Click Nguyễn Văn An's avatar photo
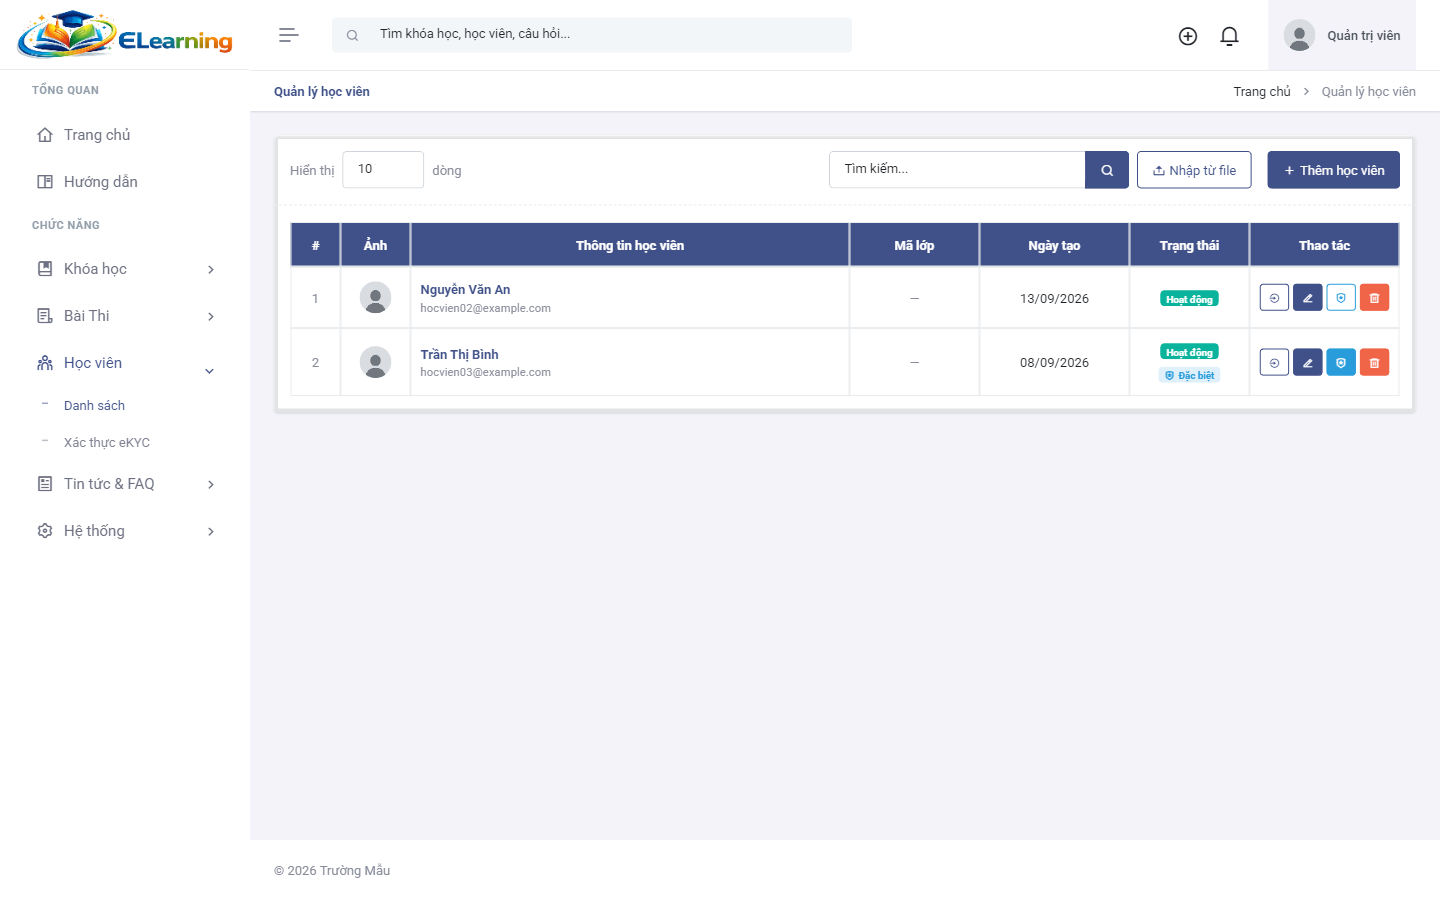The height and width of the screenshot is (900, 1440). (x=375, y=298)
